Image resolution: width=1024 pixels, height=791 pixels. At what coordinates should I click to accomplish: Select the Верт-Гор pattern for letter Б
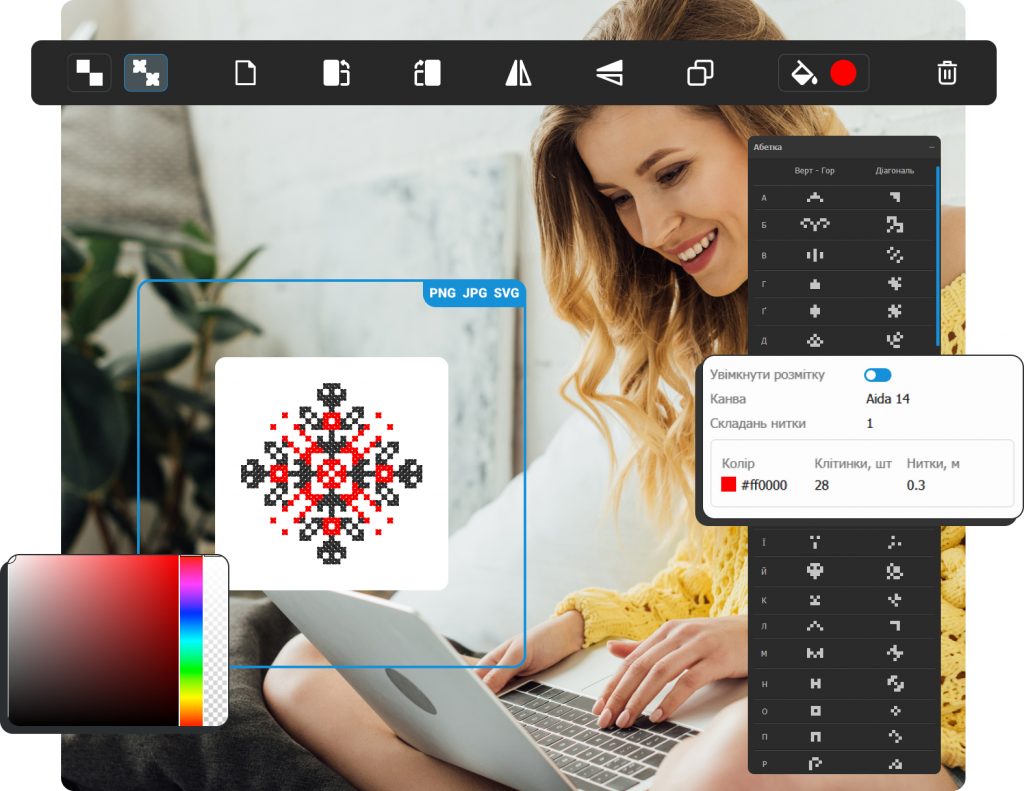(815, 225)
